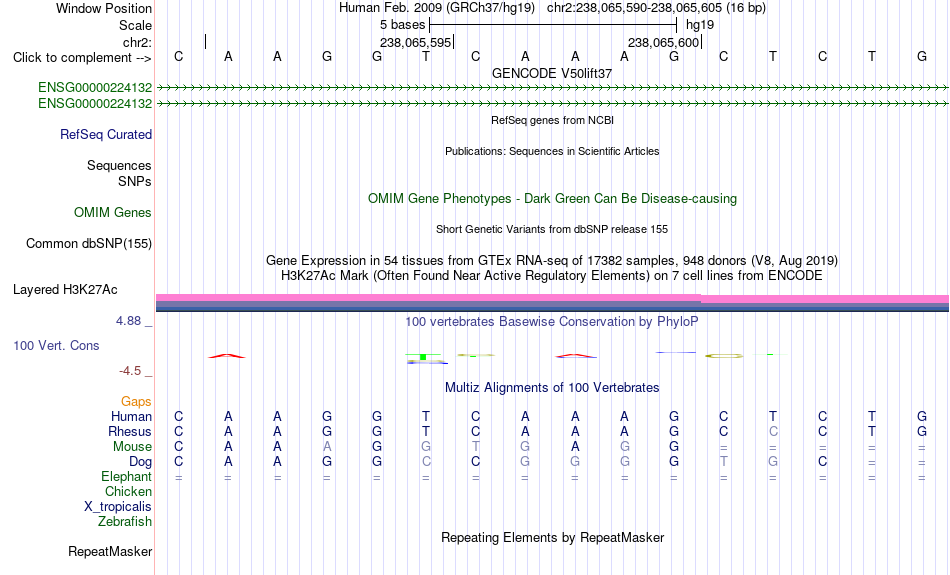950x575 pixels.
Task: Click the Scale label
Action: [135, 25]
